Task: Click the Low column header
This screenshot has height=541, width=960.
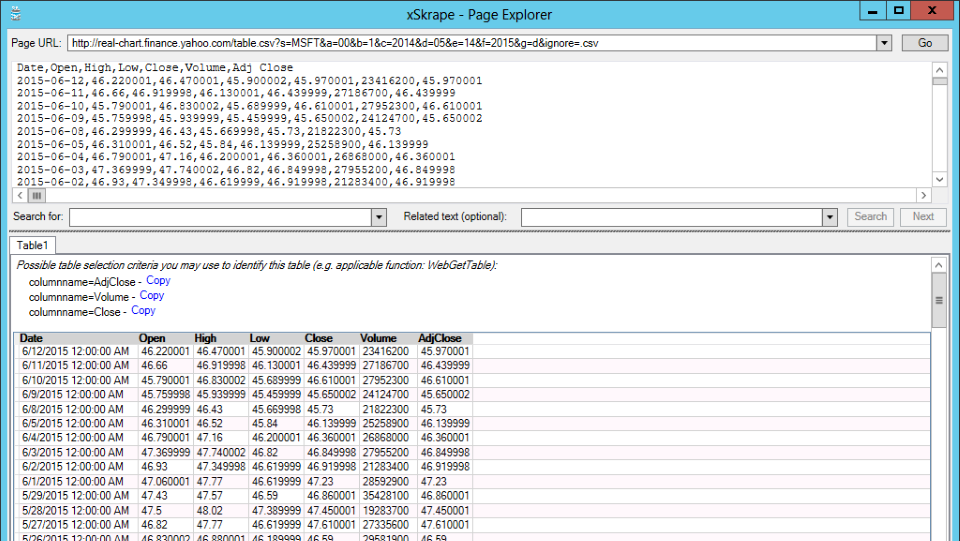Action: (276, 338)
